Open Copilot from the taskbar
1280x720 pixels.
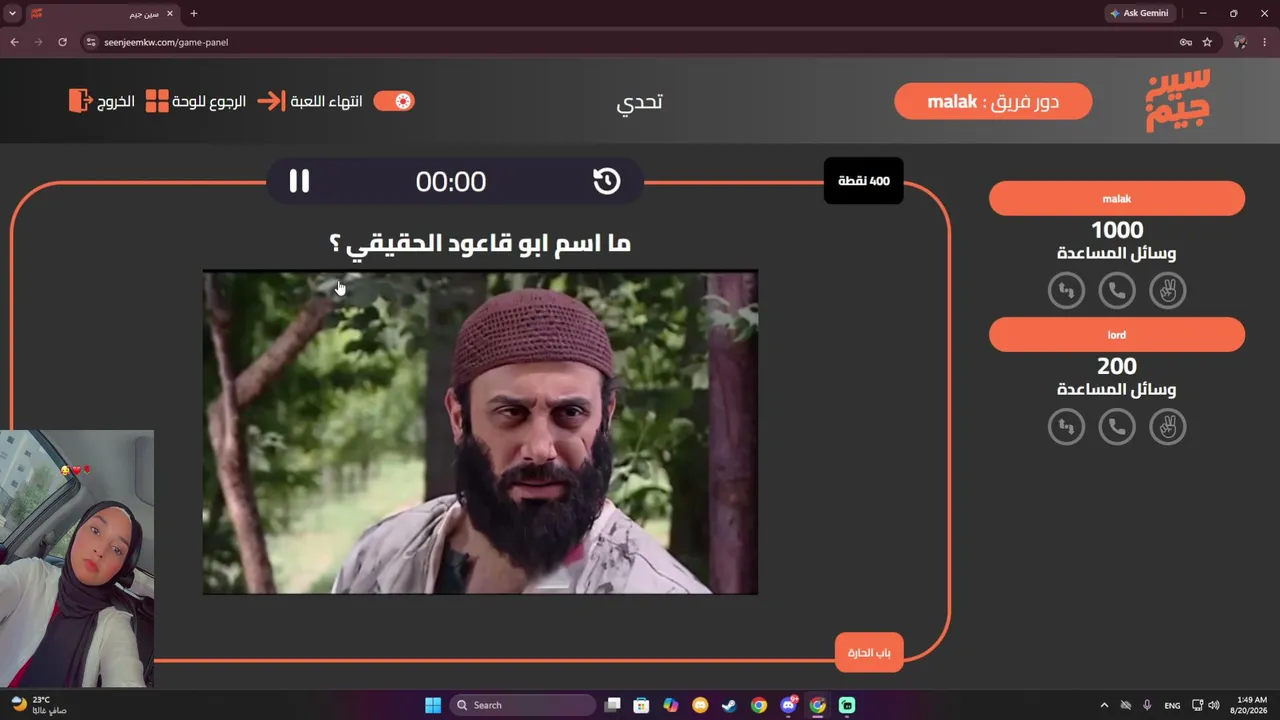click(671, 705)
